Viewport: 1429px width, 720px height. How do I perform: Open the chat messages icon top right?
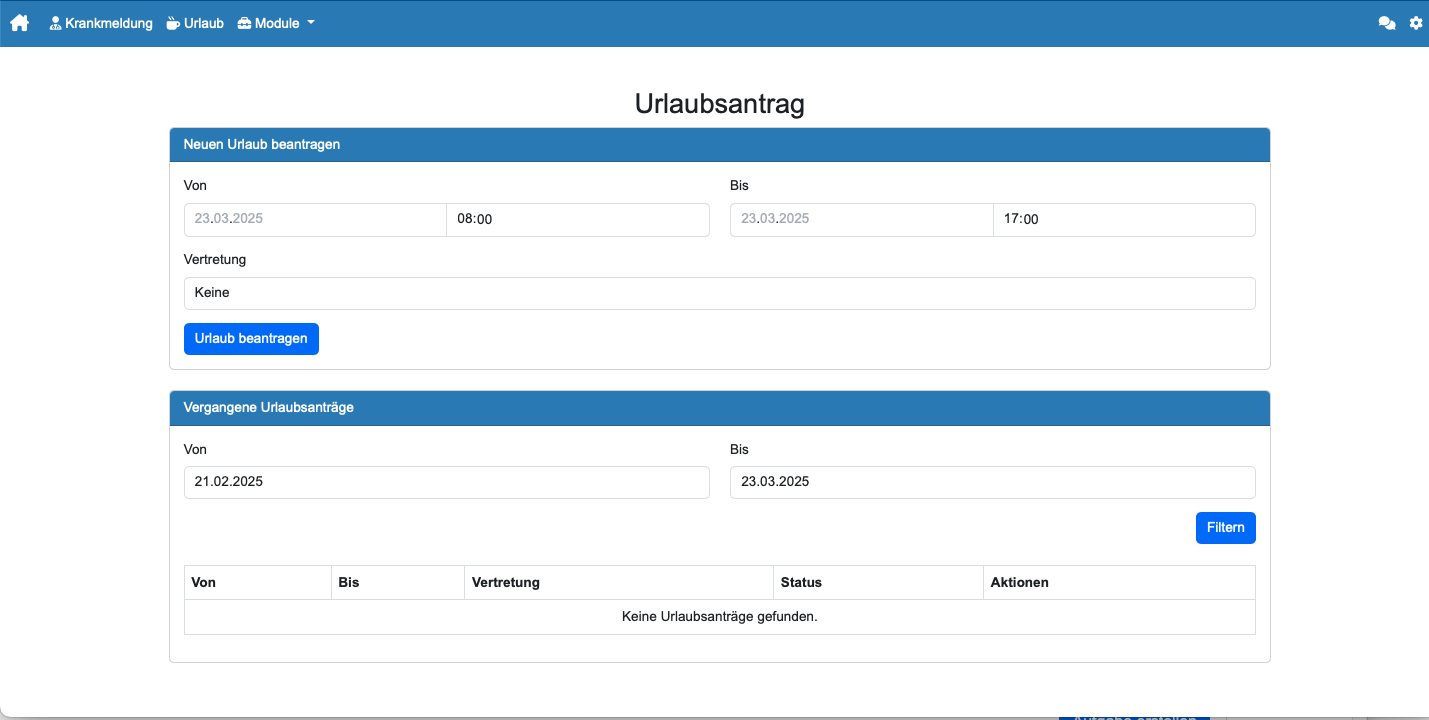coord(1387,22)
